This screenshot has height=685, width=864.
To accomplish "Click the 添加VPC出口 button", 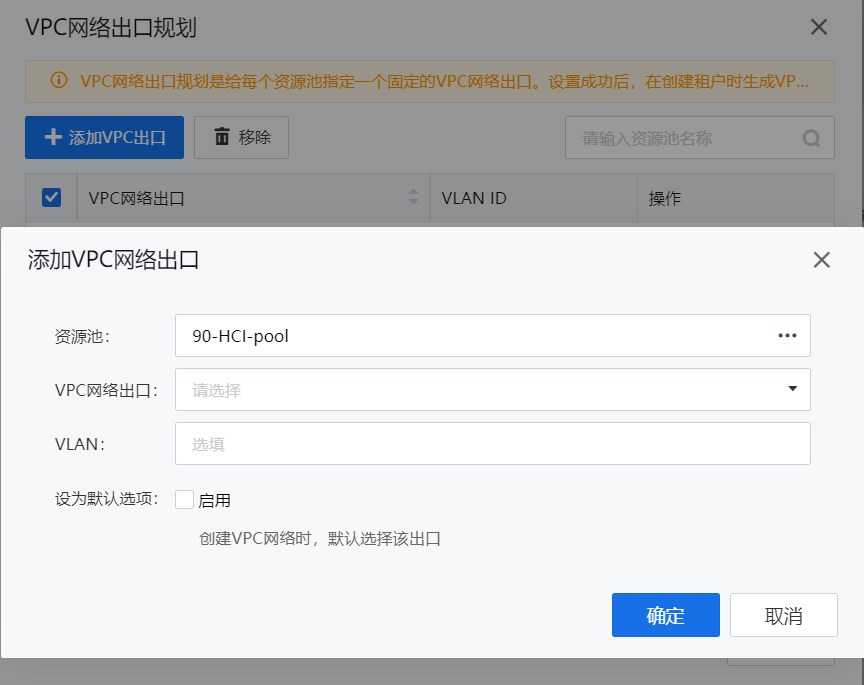I will pyautogui.click(x=104, y=137).
